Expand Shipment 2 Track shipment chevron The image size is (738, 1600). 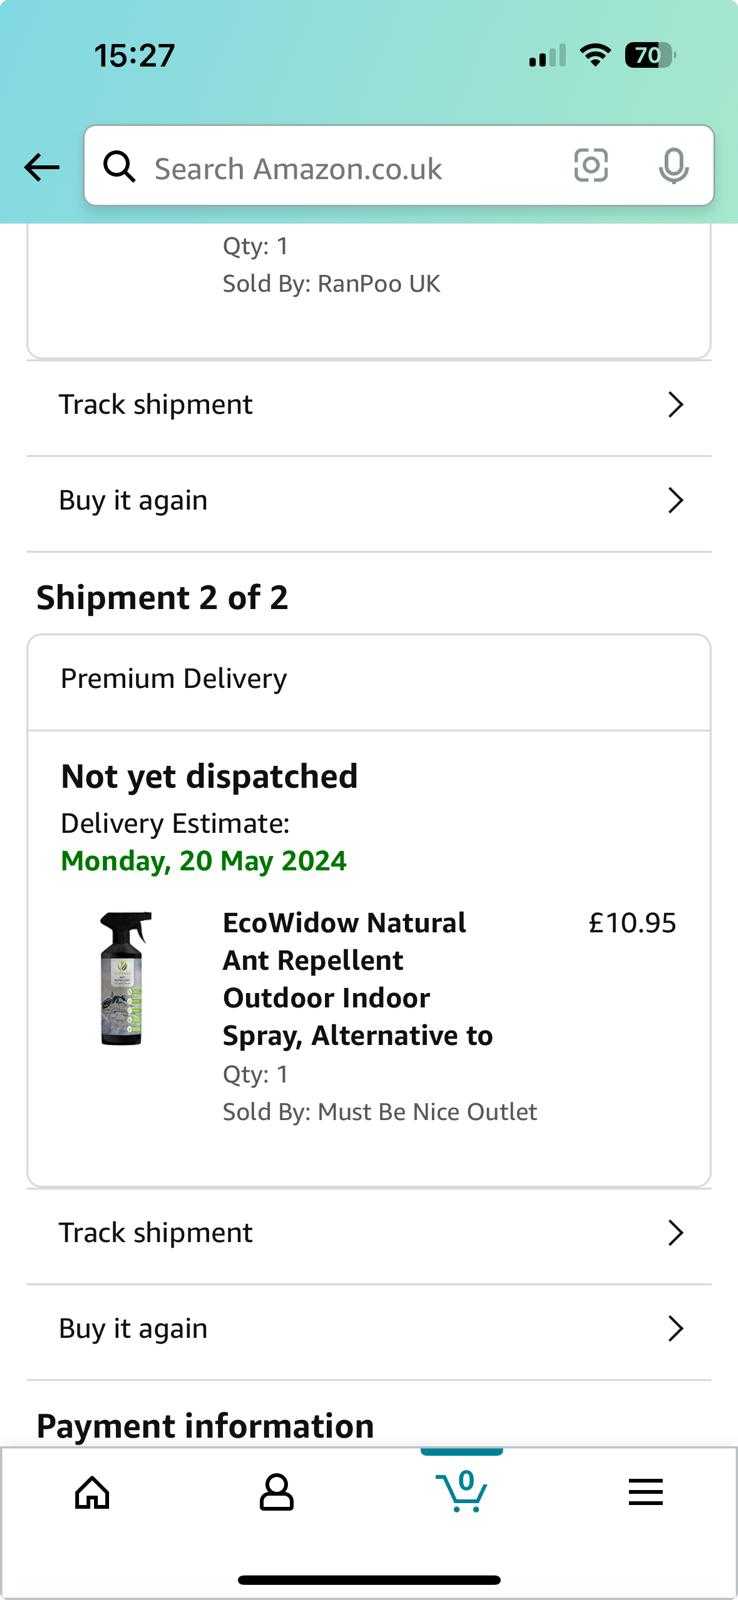tap(676, 1232)
